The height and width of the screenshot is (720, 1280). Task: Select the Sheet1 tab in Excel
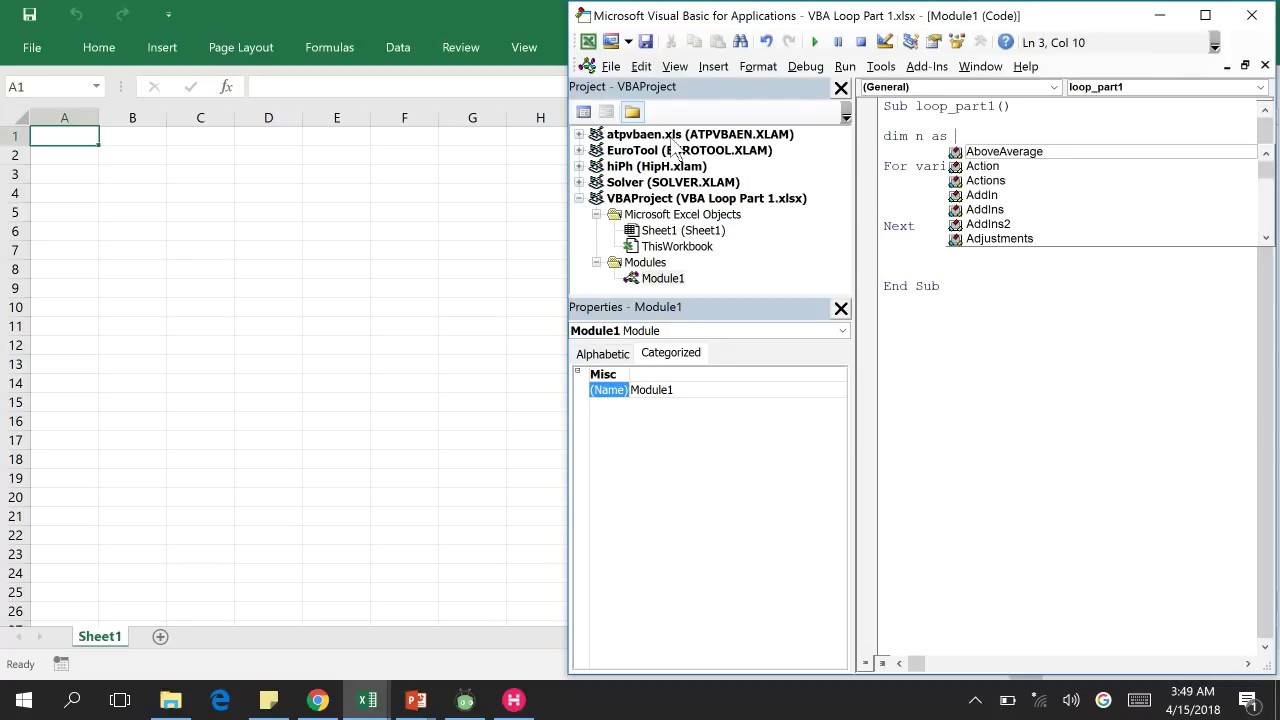pyautogui.click(x=100, y=636)
